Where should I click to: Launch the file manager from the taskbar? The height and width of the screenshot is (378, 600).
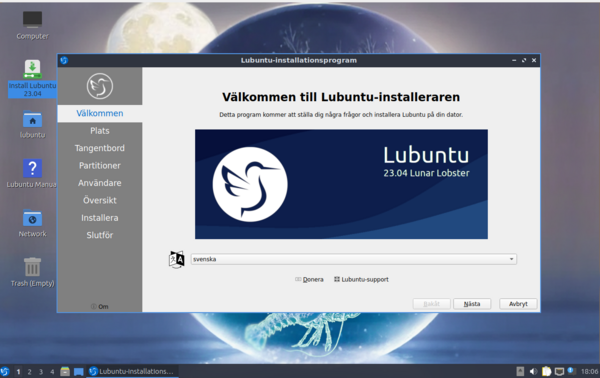[x=65, y=371]
